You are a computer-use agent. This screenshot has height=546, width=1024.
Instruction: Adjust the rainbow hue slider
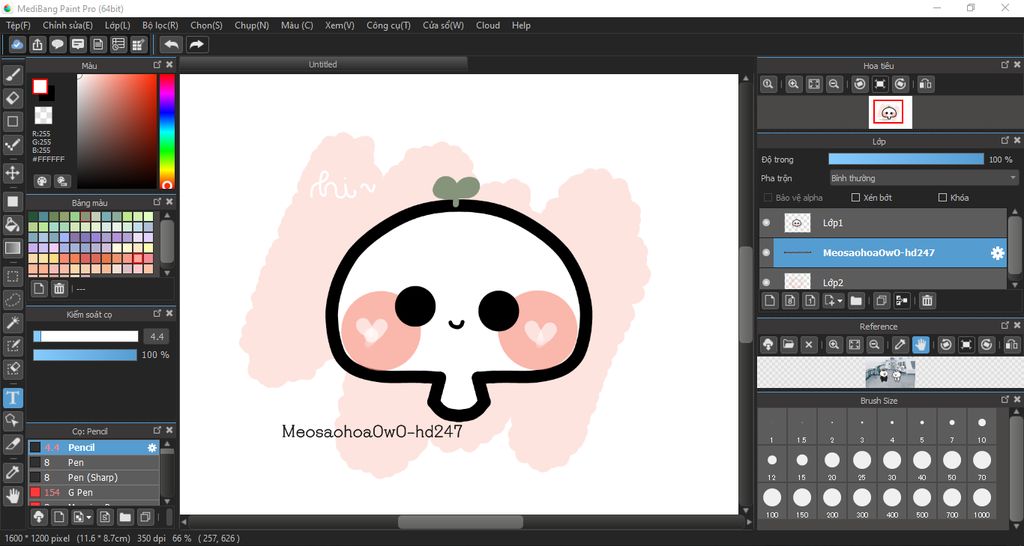167,131
